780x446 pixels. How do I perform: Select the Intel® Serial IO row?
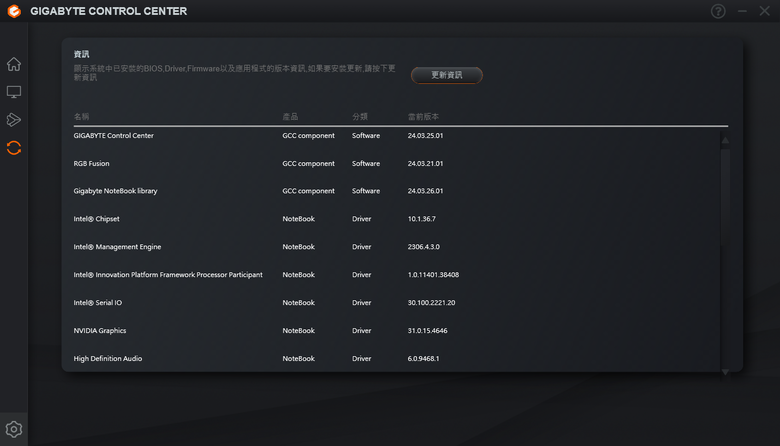coord(396,302)
